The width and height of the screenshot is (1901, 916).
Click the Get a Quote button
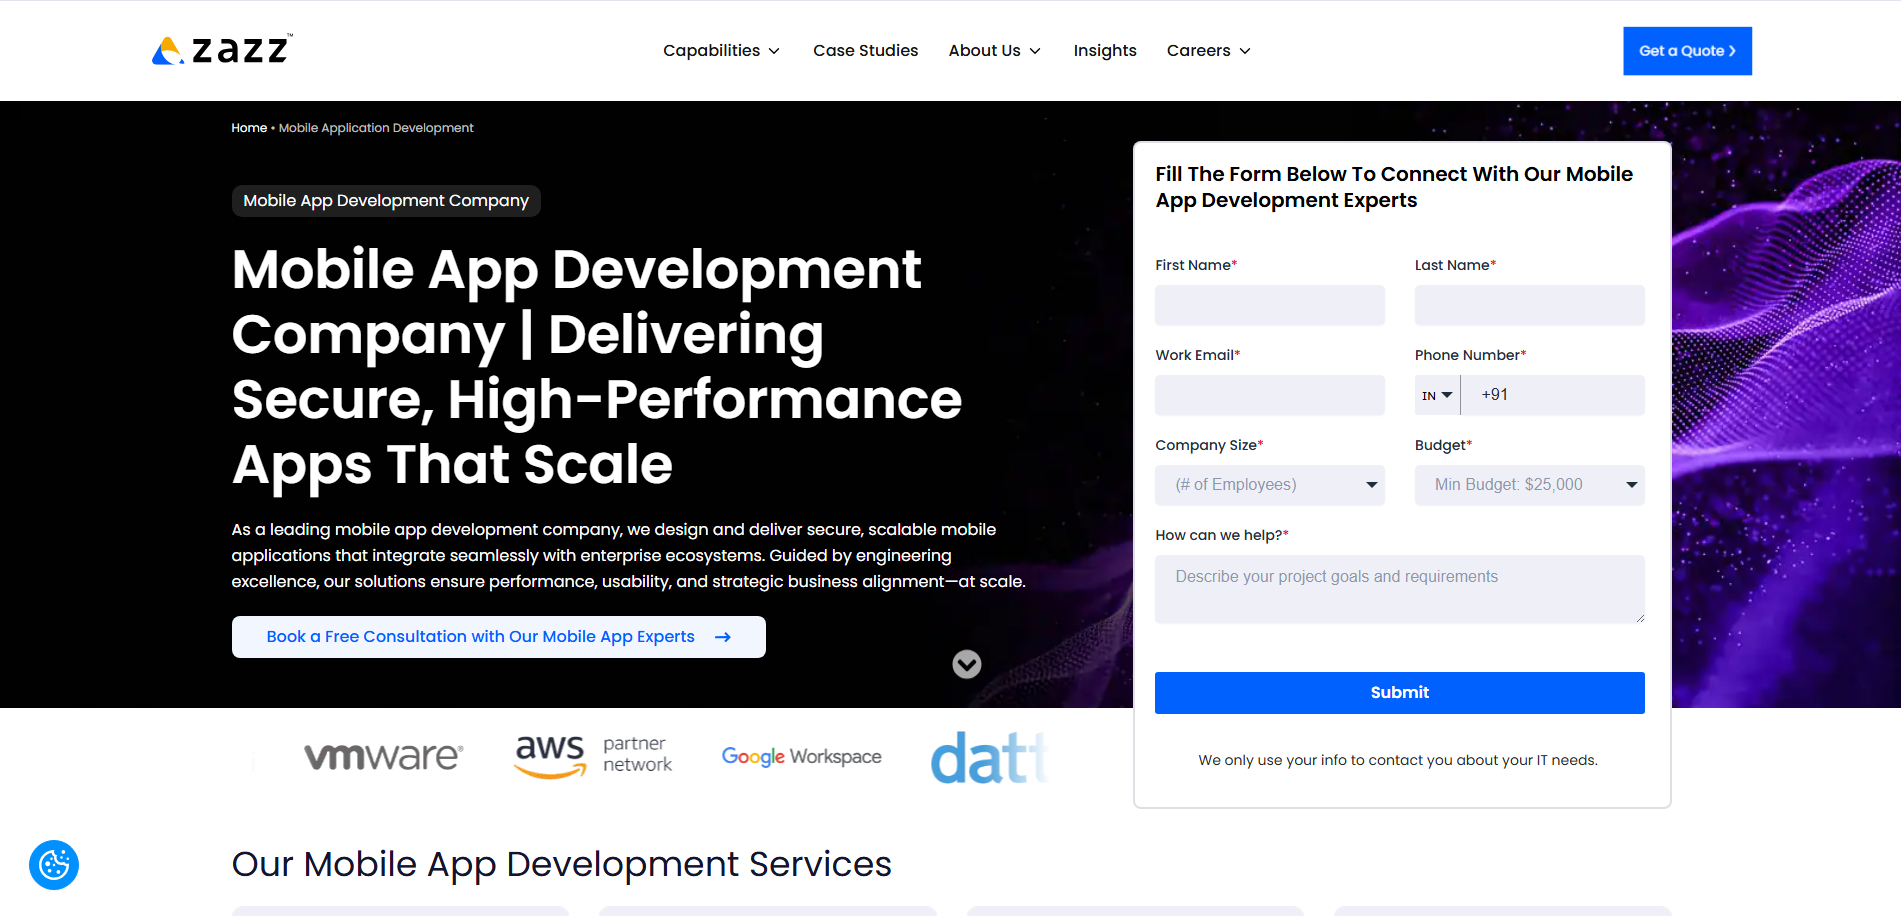(x=1686, y=51)
